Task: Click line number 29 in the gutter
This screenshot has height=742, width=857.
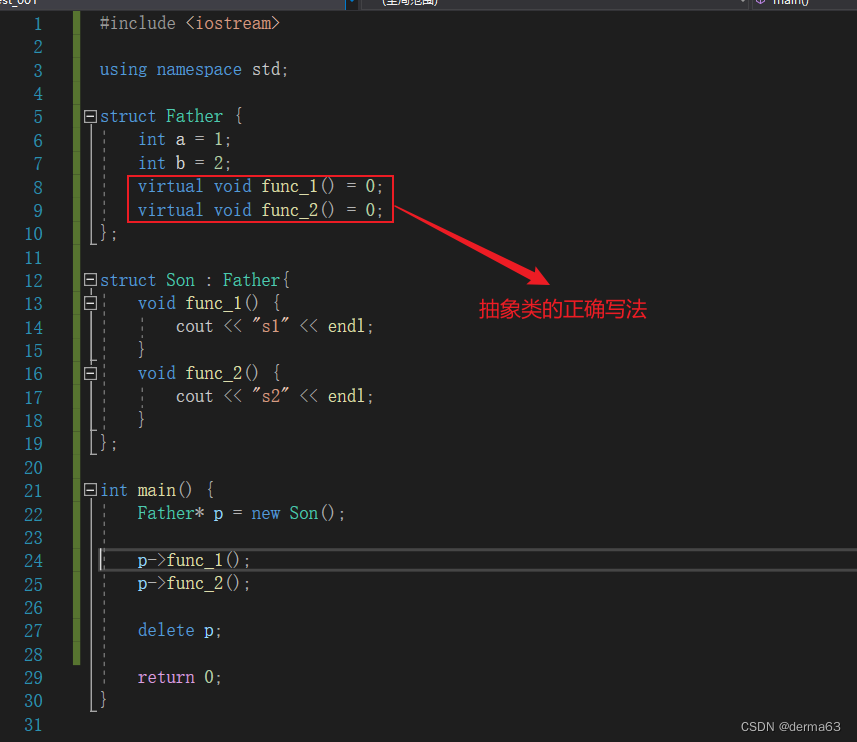Action: click(33, 678)
